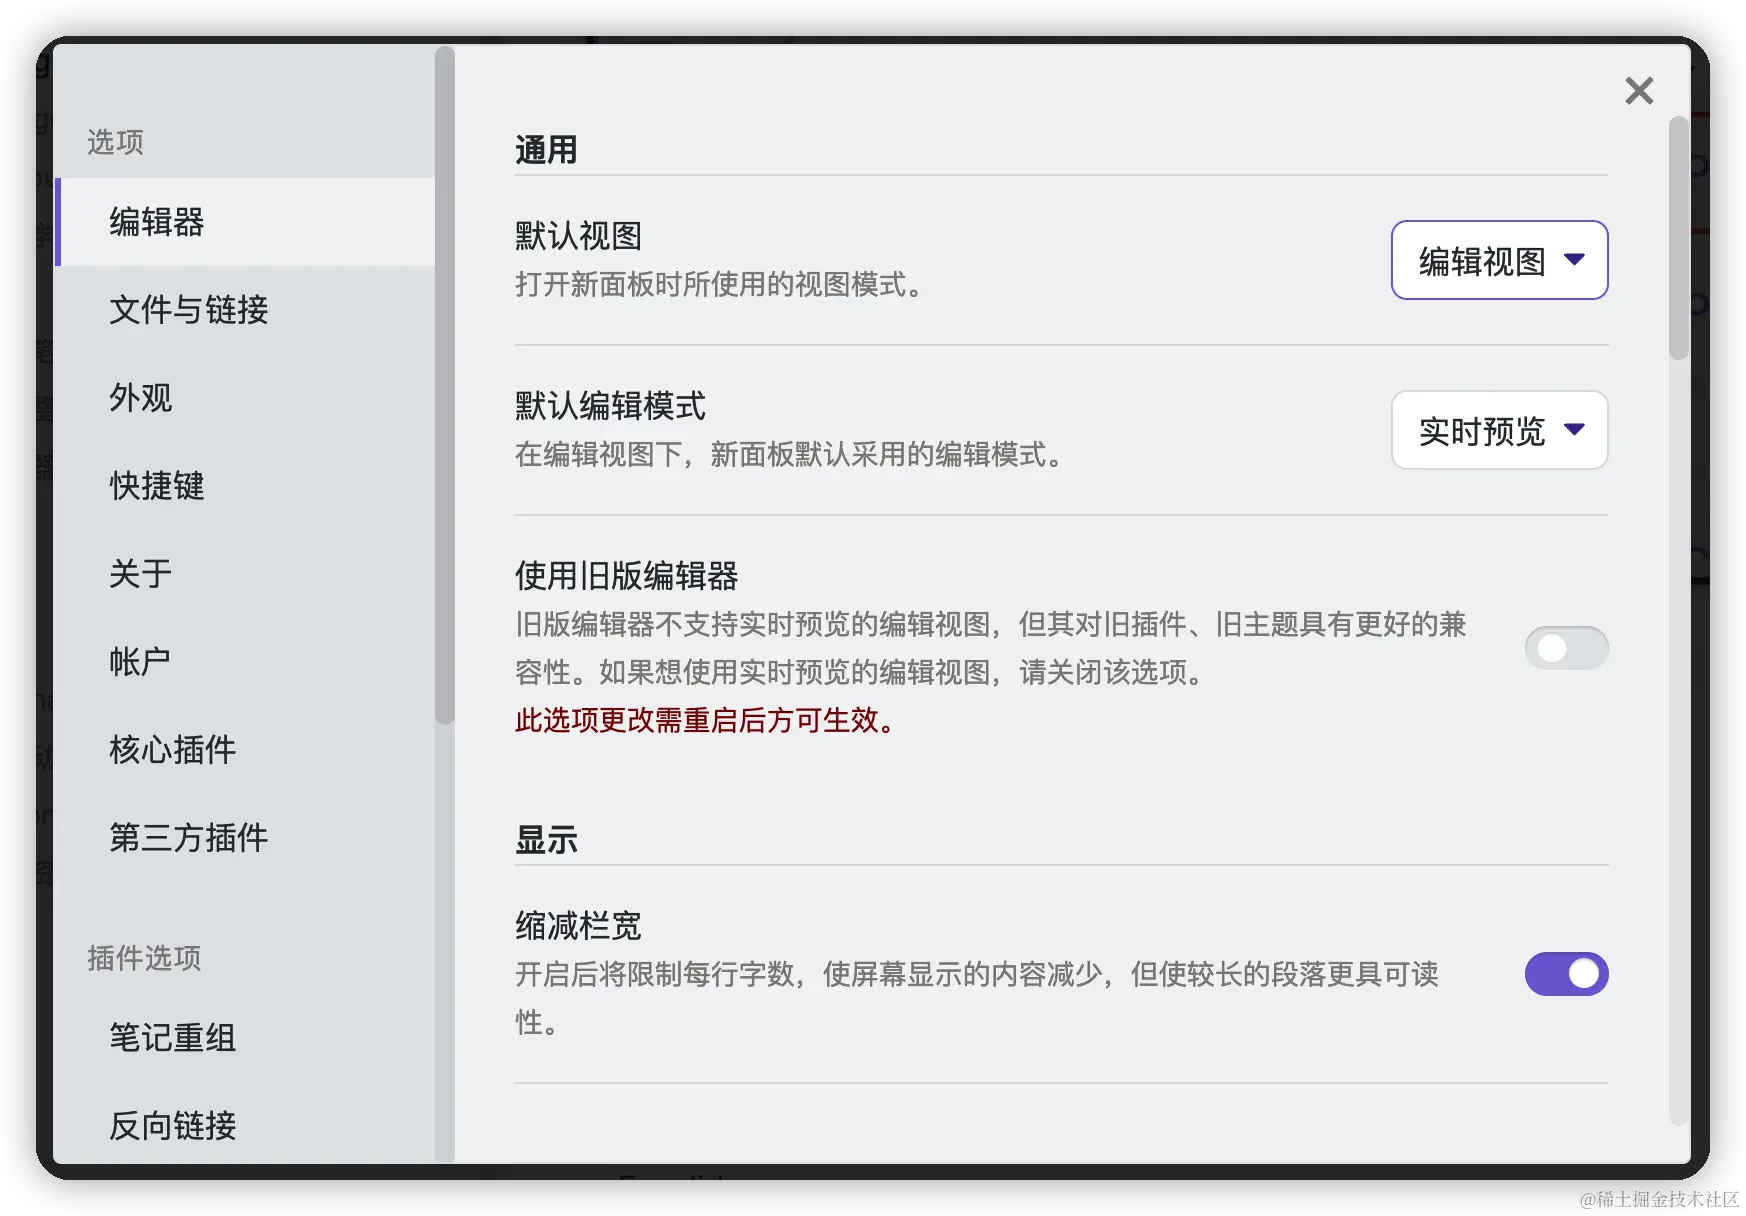The image size is (1746, 1216).
Task: Open the 编辑器 settings section
Action: coord(155,223)
